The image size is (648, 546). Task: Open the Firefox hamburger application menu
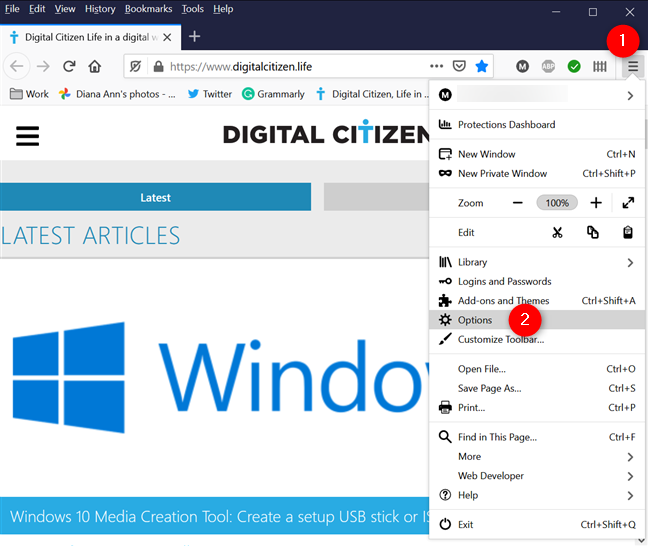point(633,66)
